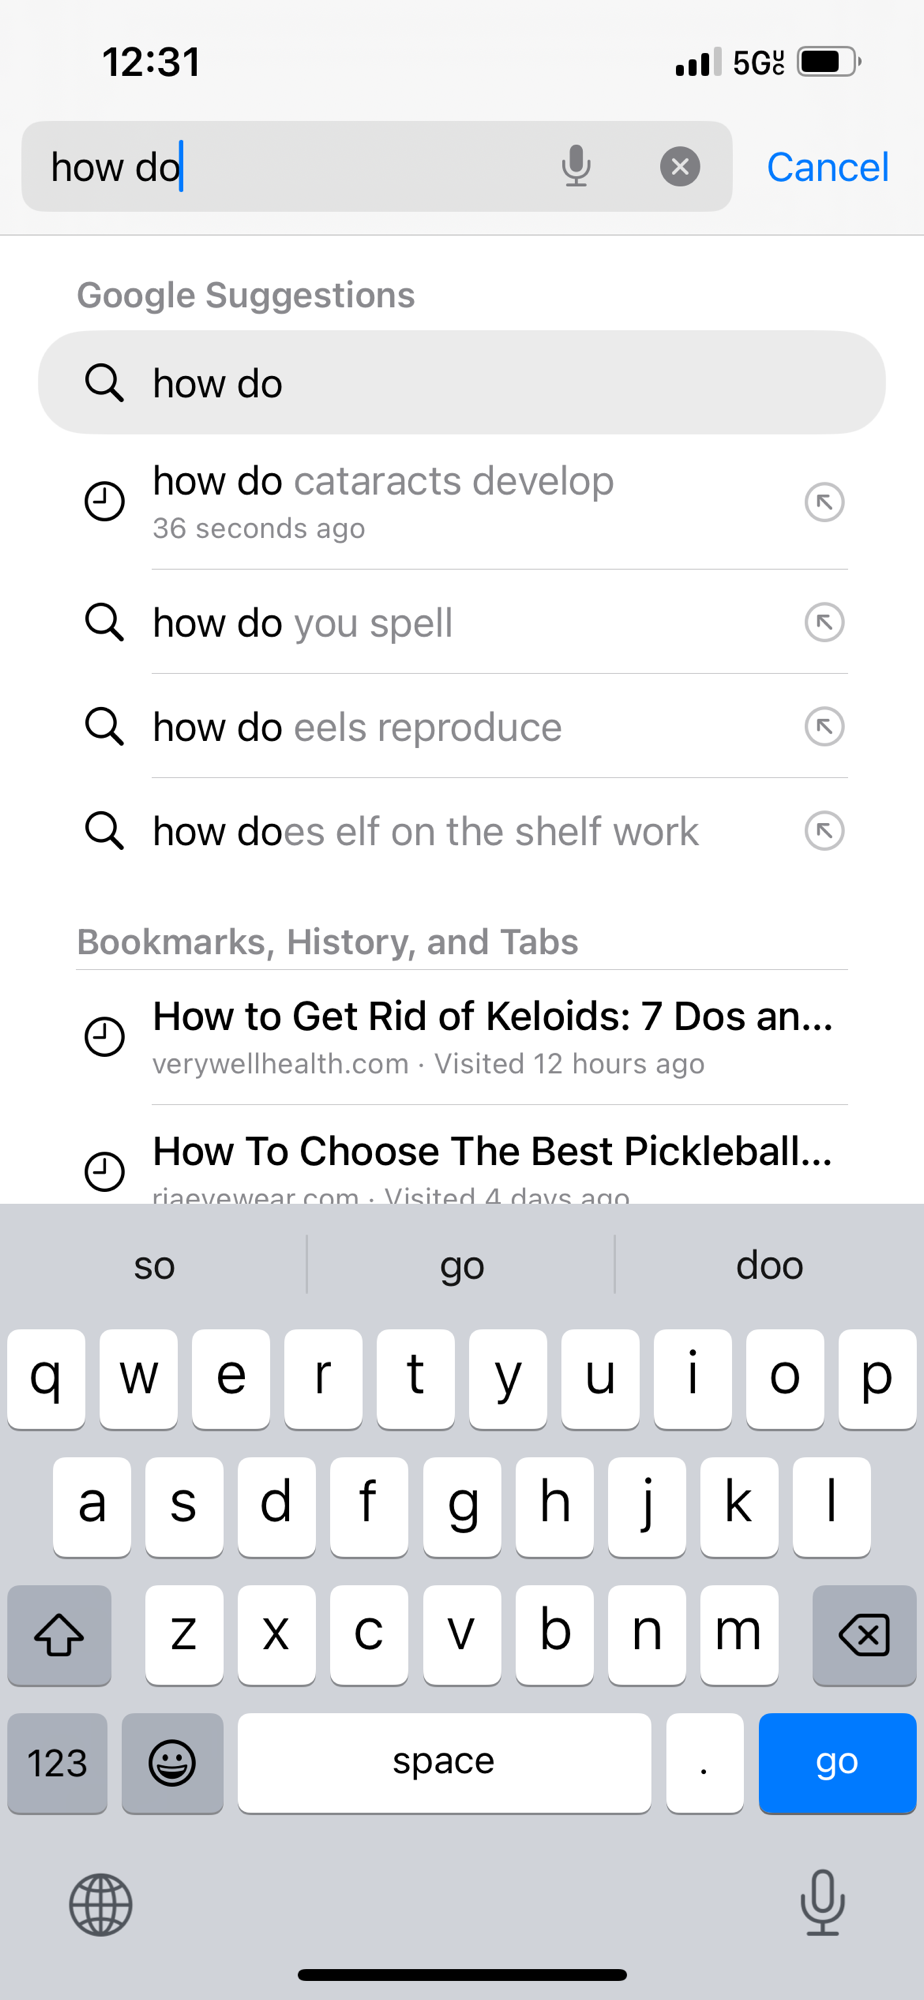Image resolution: width=924 pixels, height=2000 pixels.
Task: Tap the keyboard dictation microphone icon
Action: [x=822, y=1902]
